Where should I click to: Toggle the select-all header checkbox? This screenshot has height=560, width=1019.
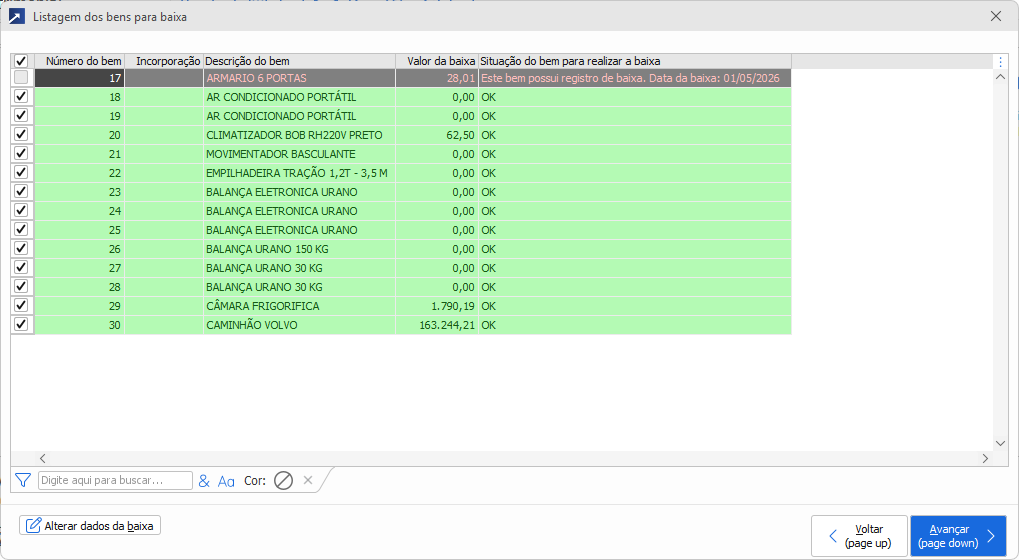click(21, 61)
